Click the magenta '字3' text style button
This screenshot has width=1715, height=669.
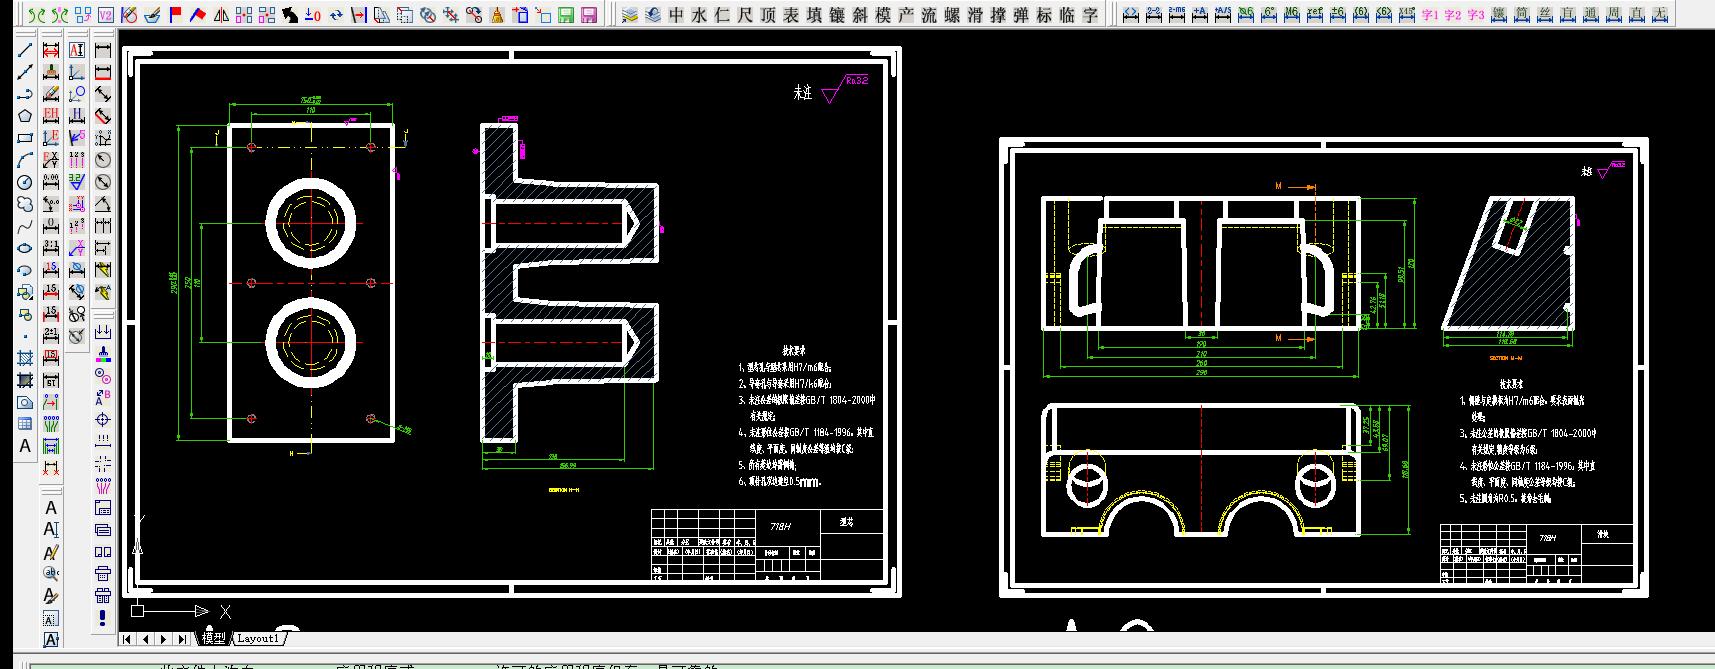coord(1476,15)
